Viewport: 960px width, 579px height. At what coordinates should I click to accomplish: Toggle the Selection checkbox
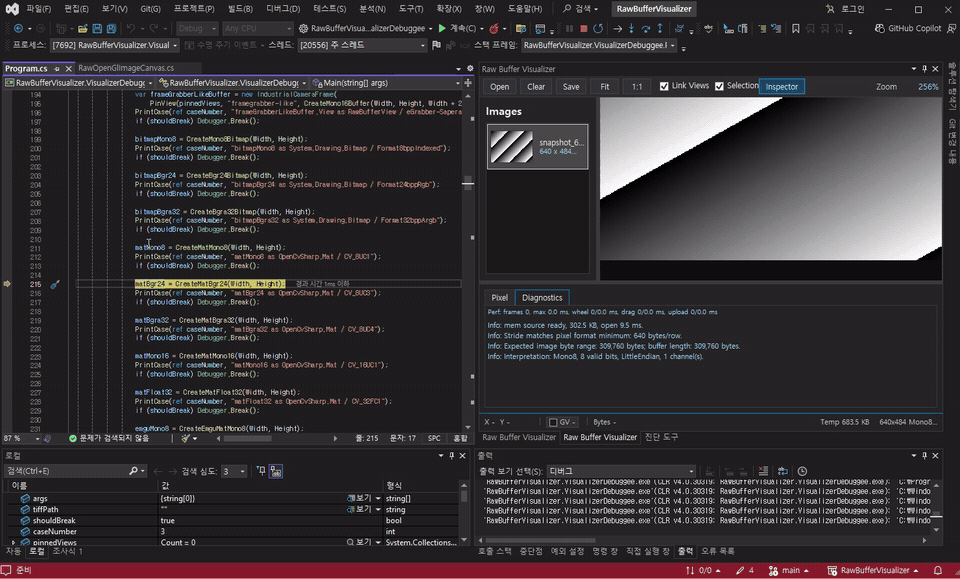pos(719,86)
